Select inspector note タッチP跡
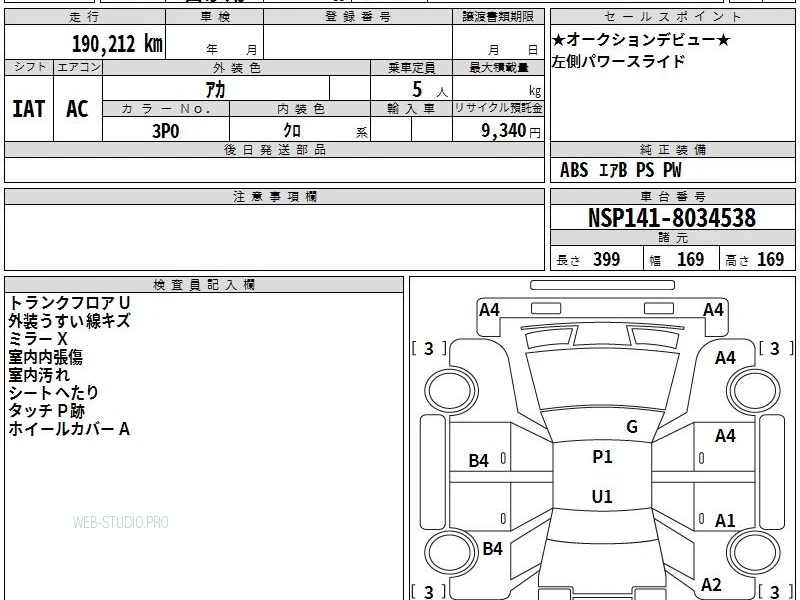Screen dimensions: 800x600 46,410
